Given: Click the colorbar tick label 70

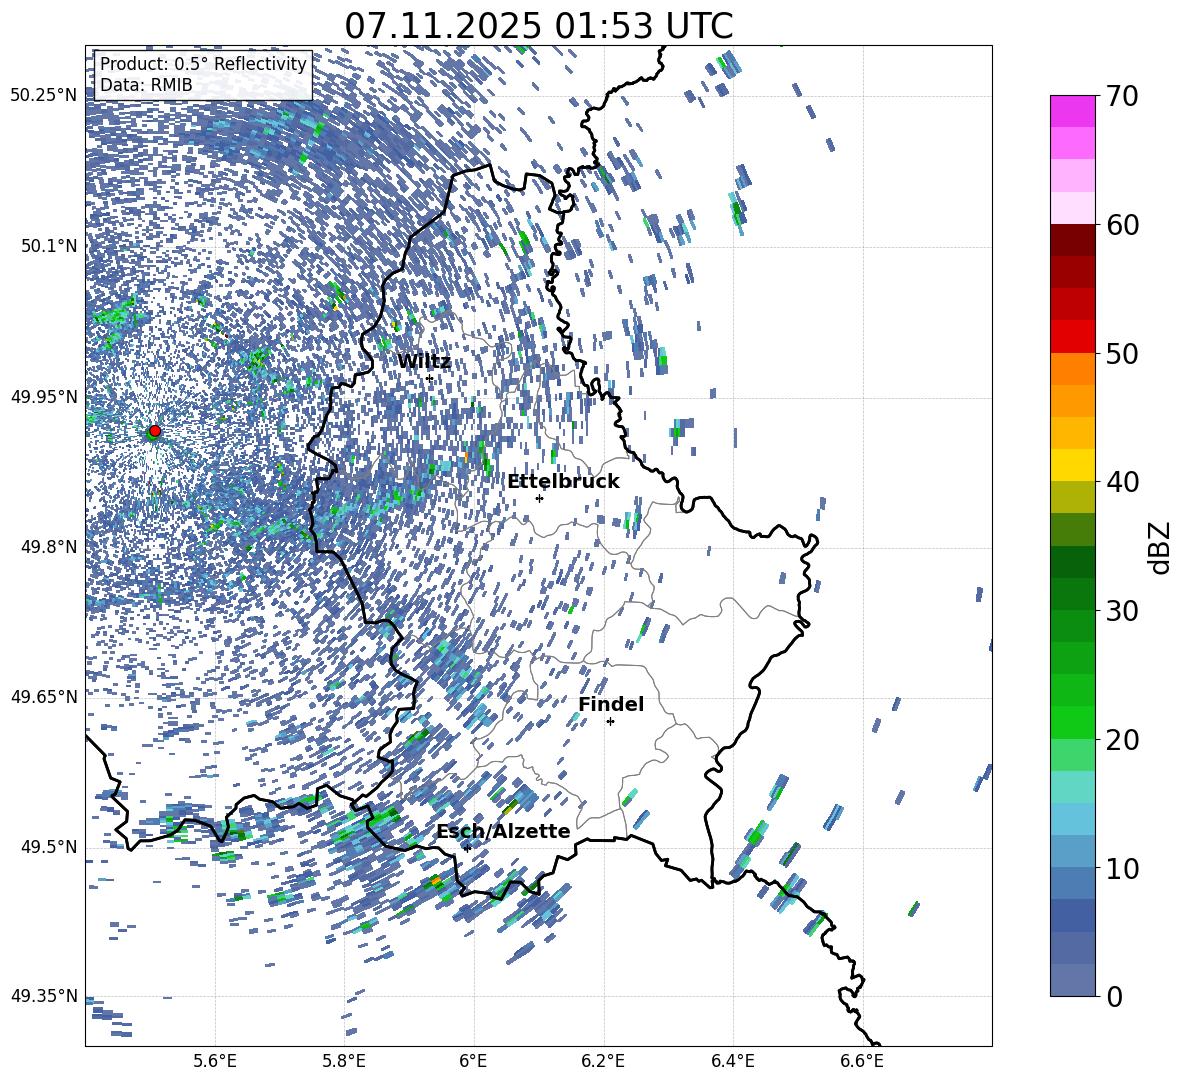Looking at the screenshot, I should [x=1122, y=96].
